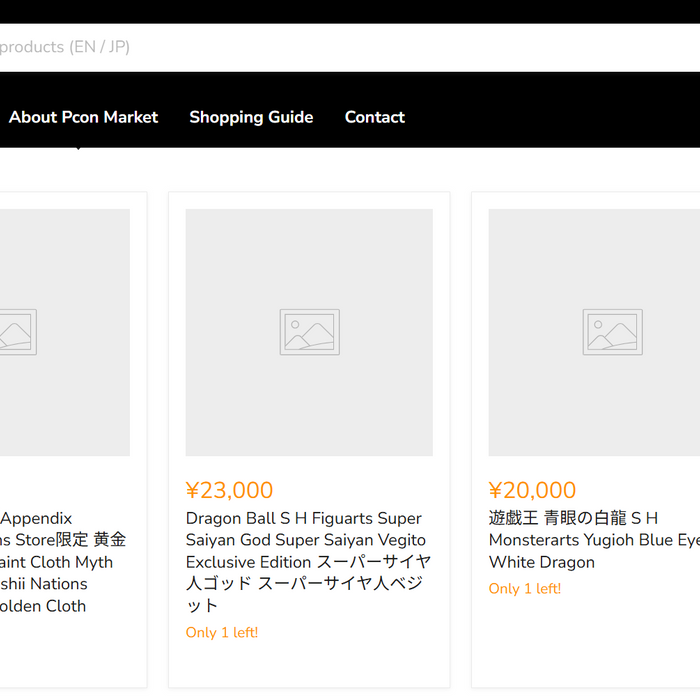Click the ¥20,000 price

(x=532, y=490)
